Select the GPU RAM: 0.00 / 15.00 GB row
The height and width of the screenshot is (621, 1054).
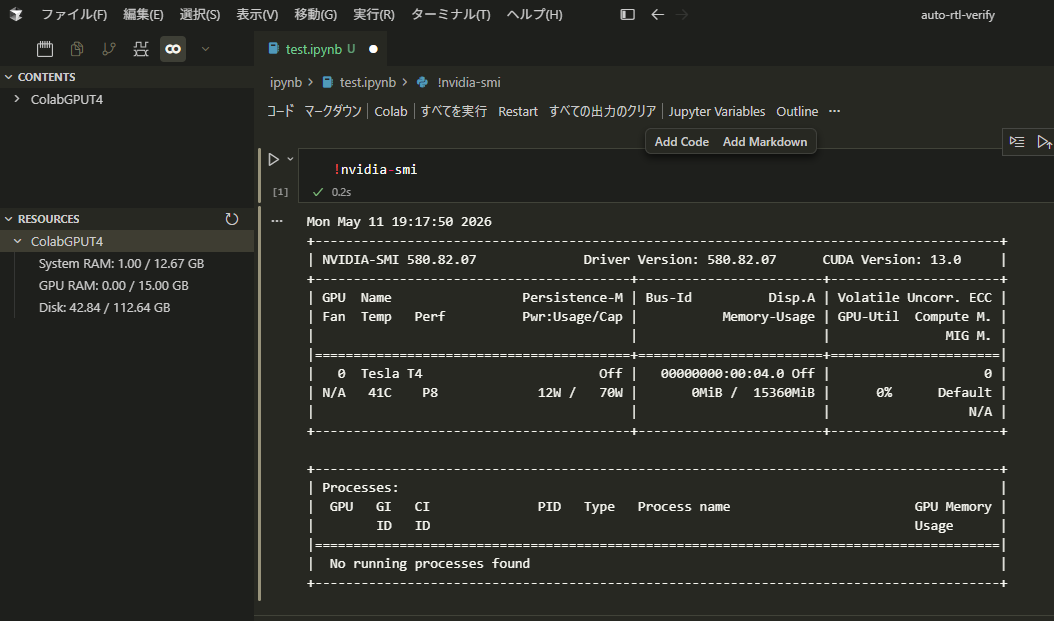click(x=127, y=286)
